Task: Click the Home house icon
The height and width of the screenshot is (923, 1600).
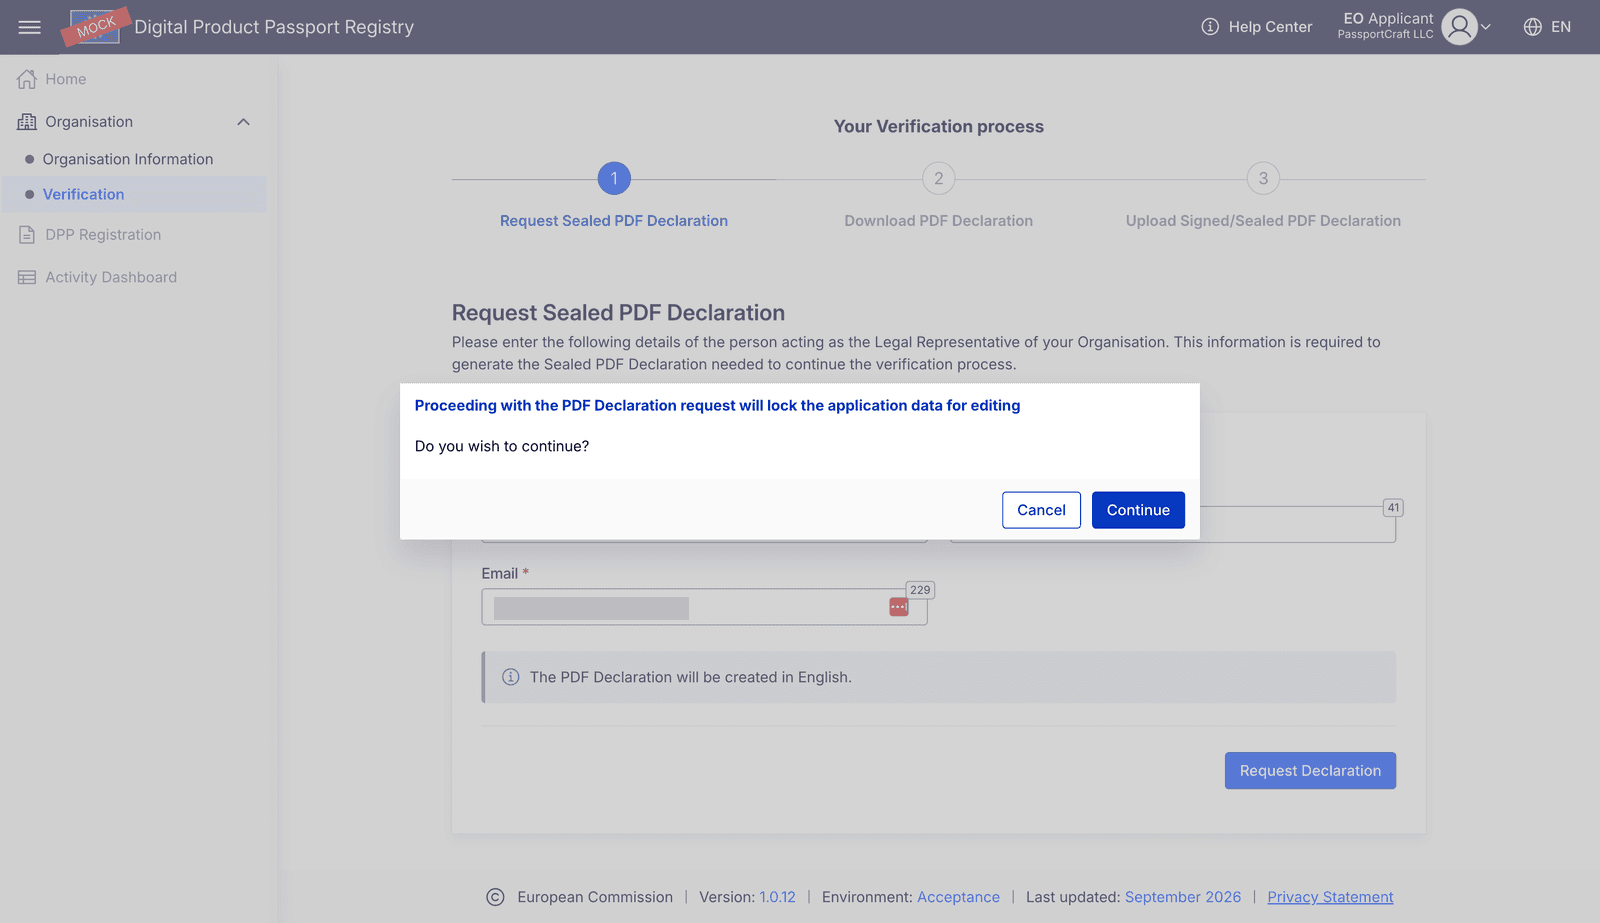Action: click(x=27, y=79)
